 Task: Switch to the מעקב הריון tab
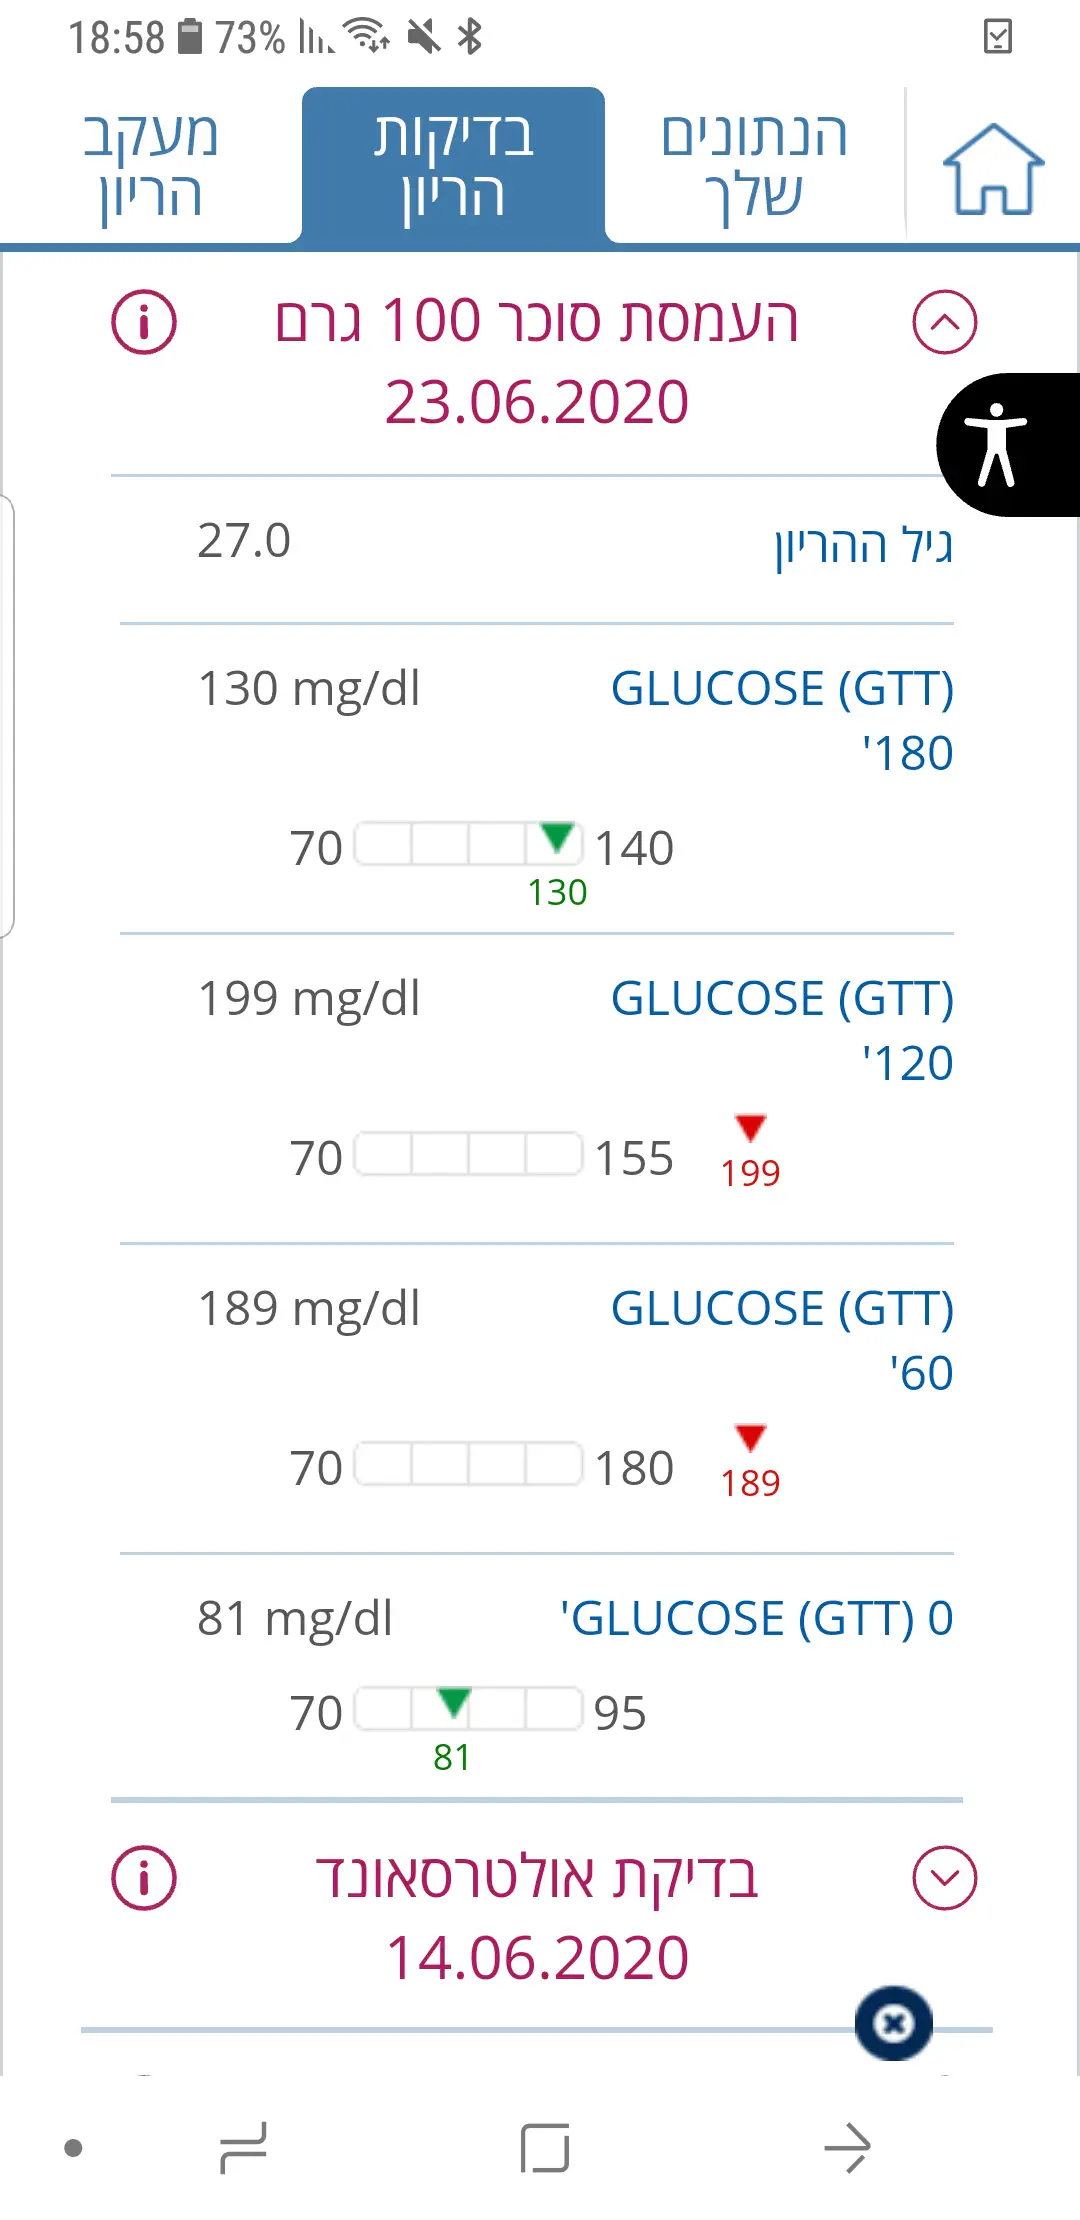[x=151, y=165]
